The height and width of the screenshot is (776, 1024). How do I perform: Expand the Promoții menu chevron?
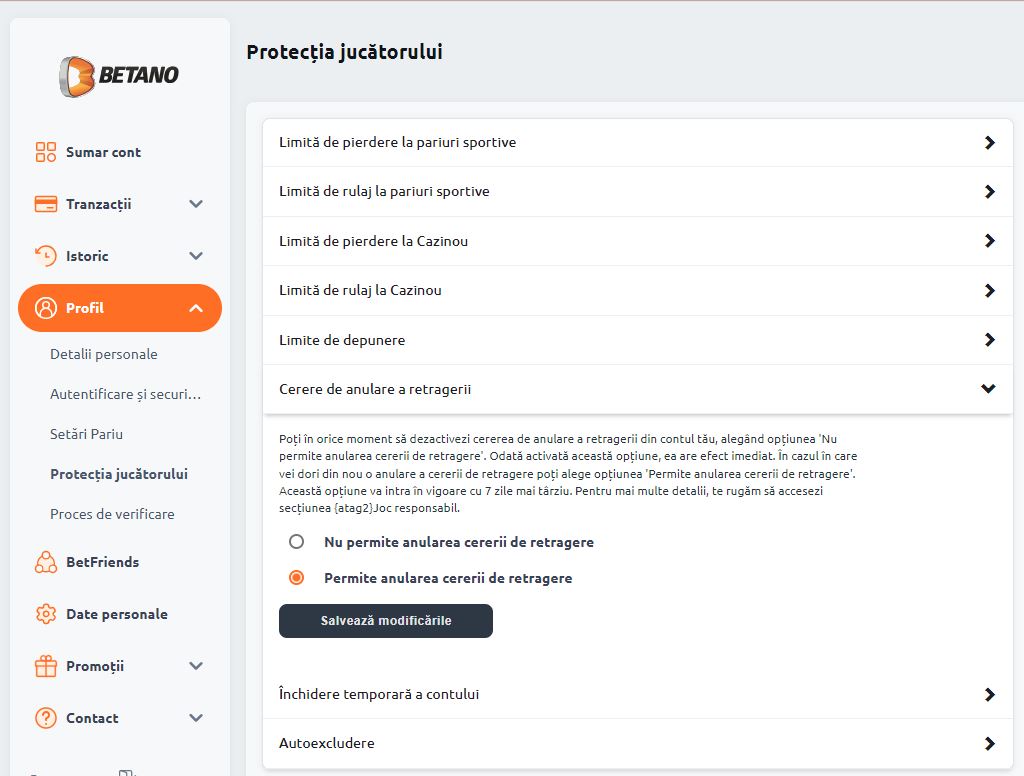point(196,666)
